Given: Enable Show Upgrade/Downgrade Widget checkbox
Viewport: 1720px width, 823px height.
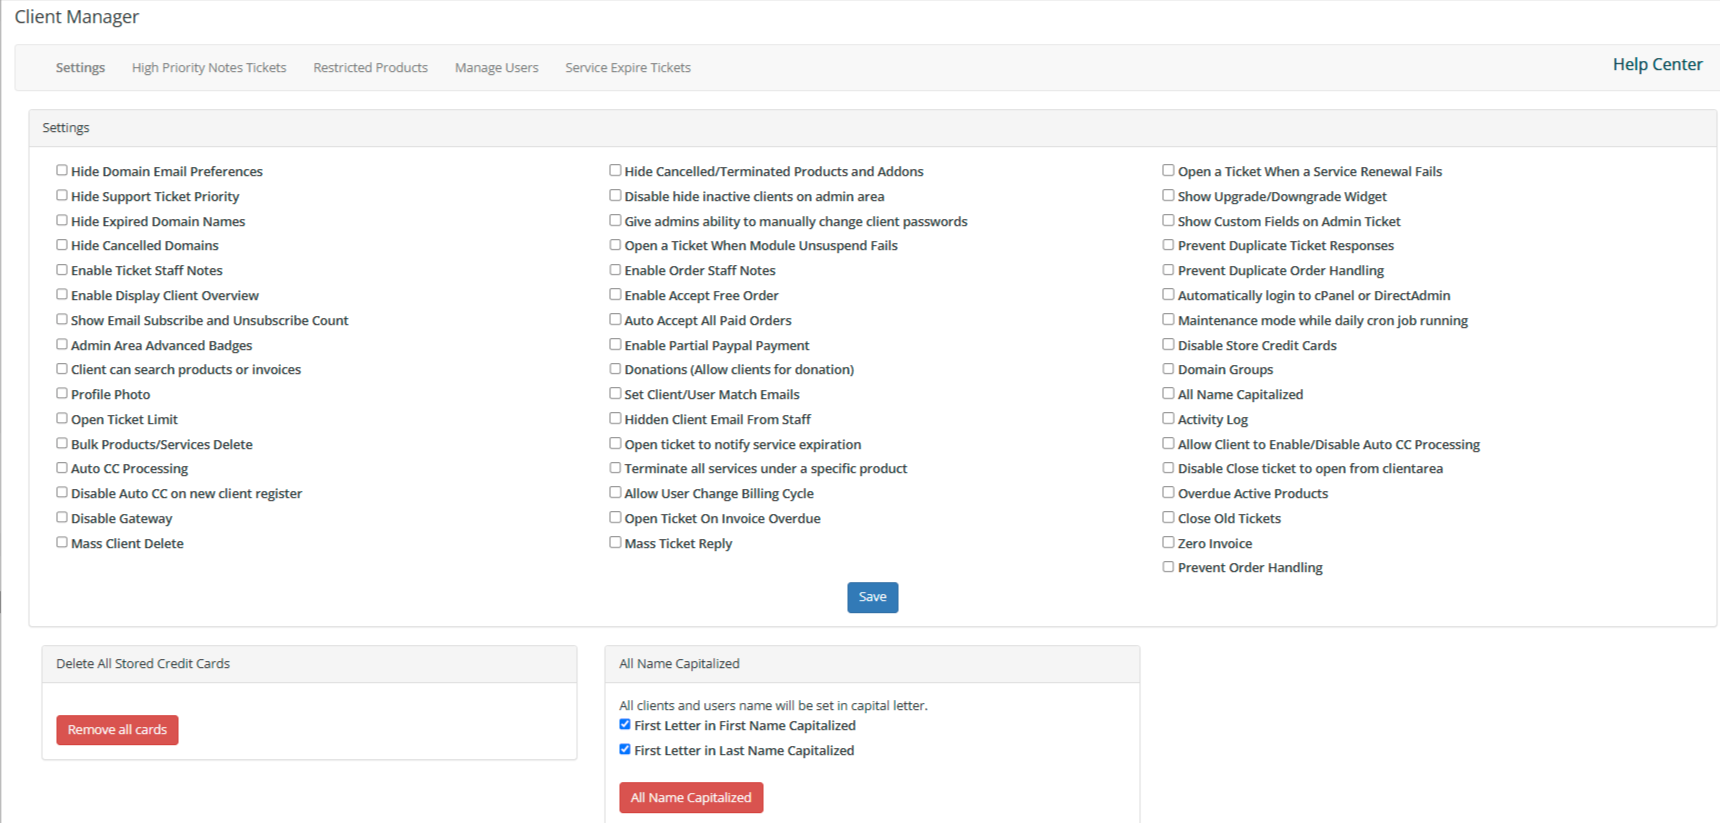Looking at the screenshot, I should click(1168, 196).
